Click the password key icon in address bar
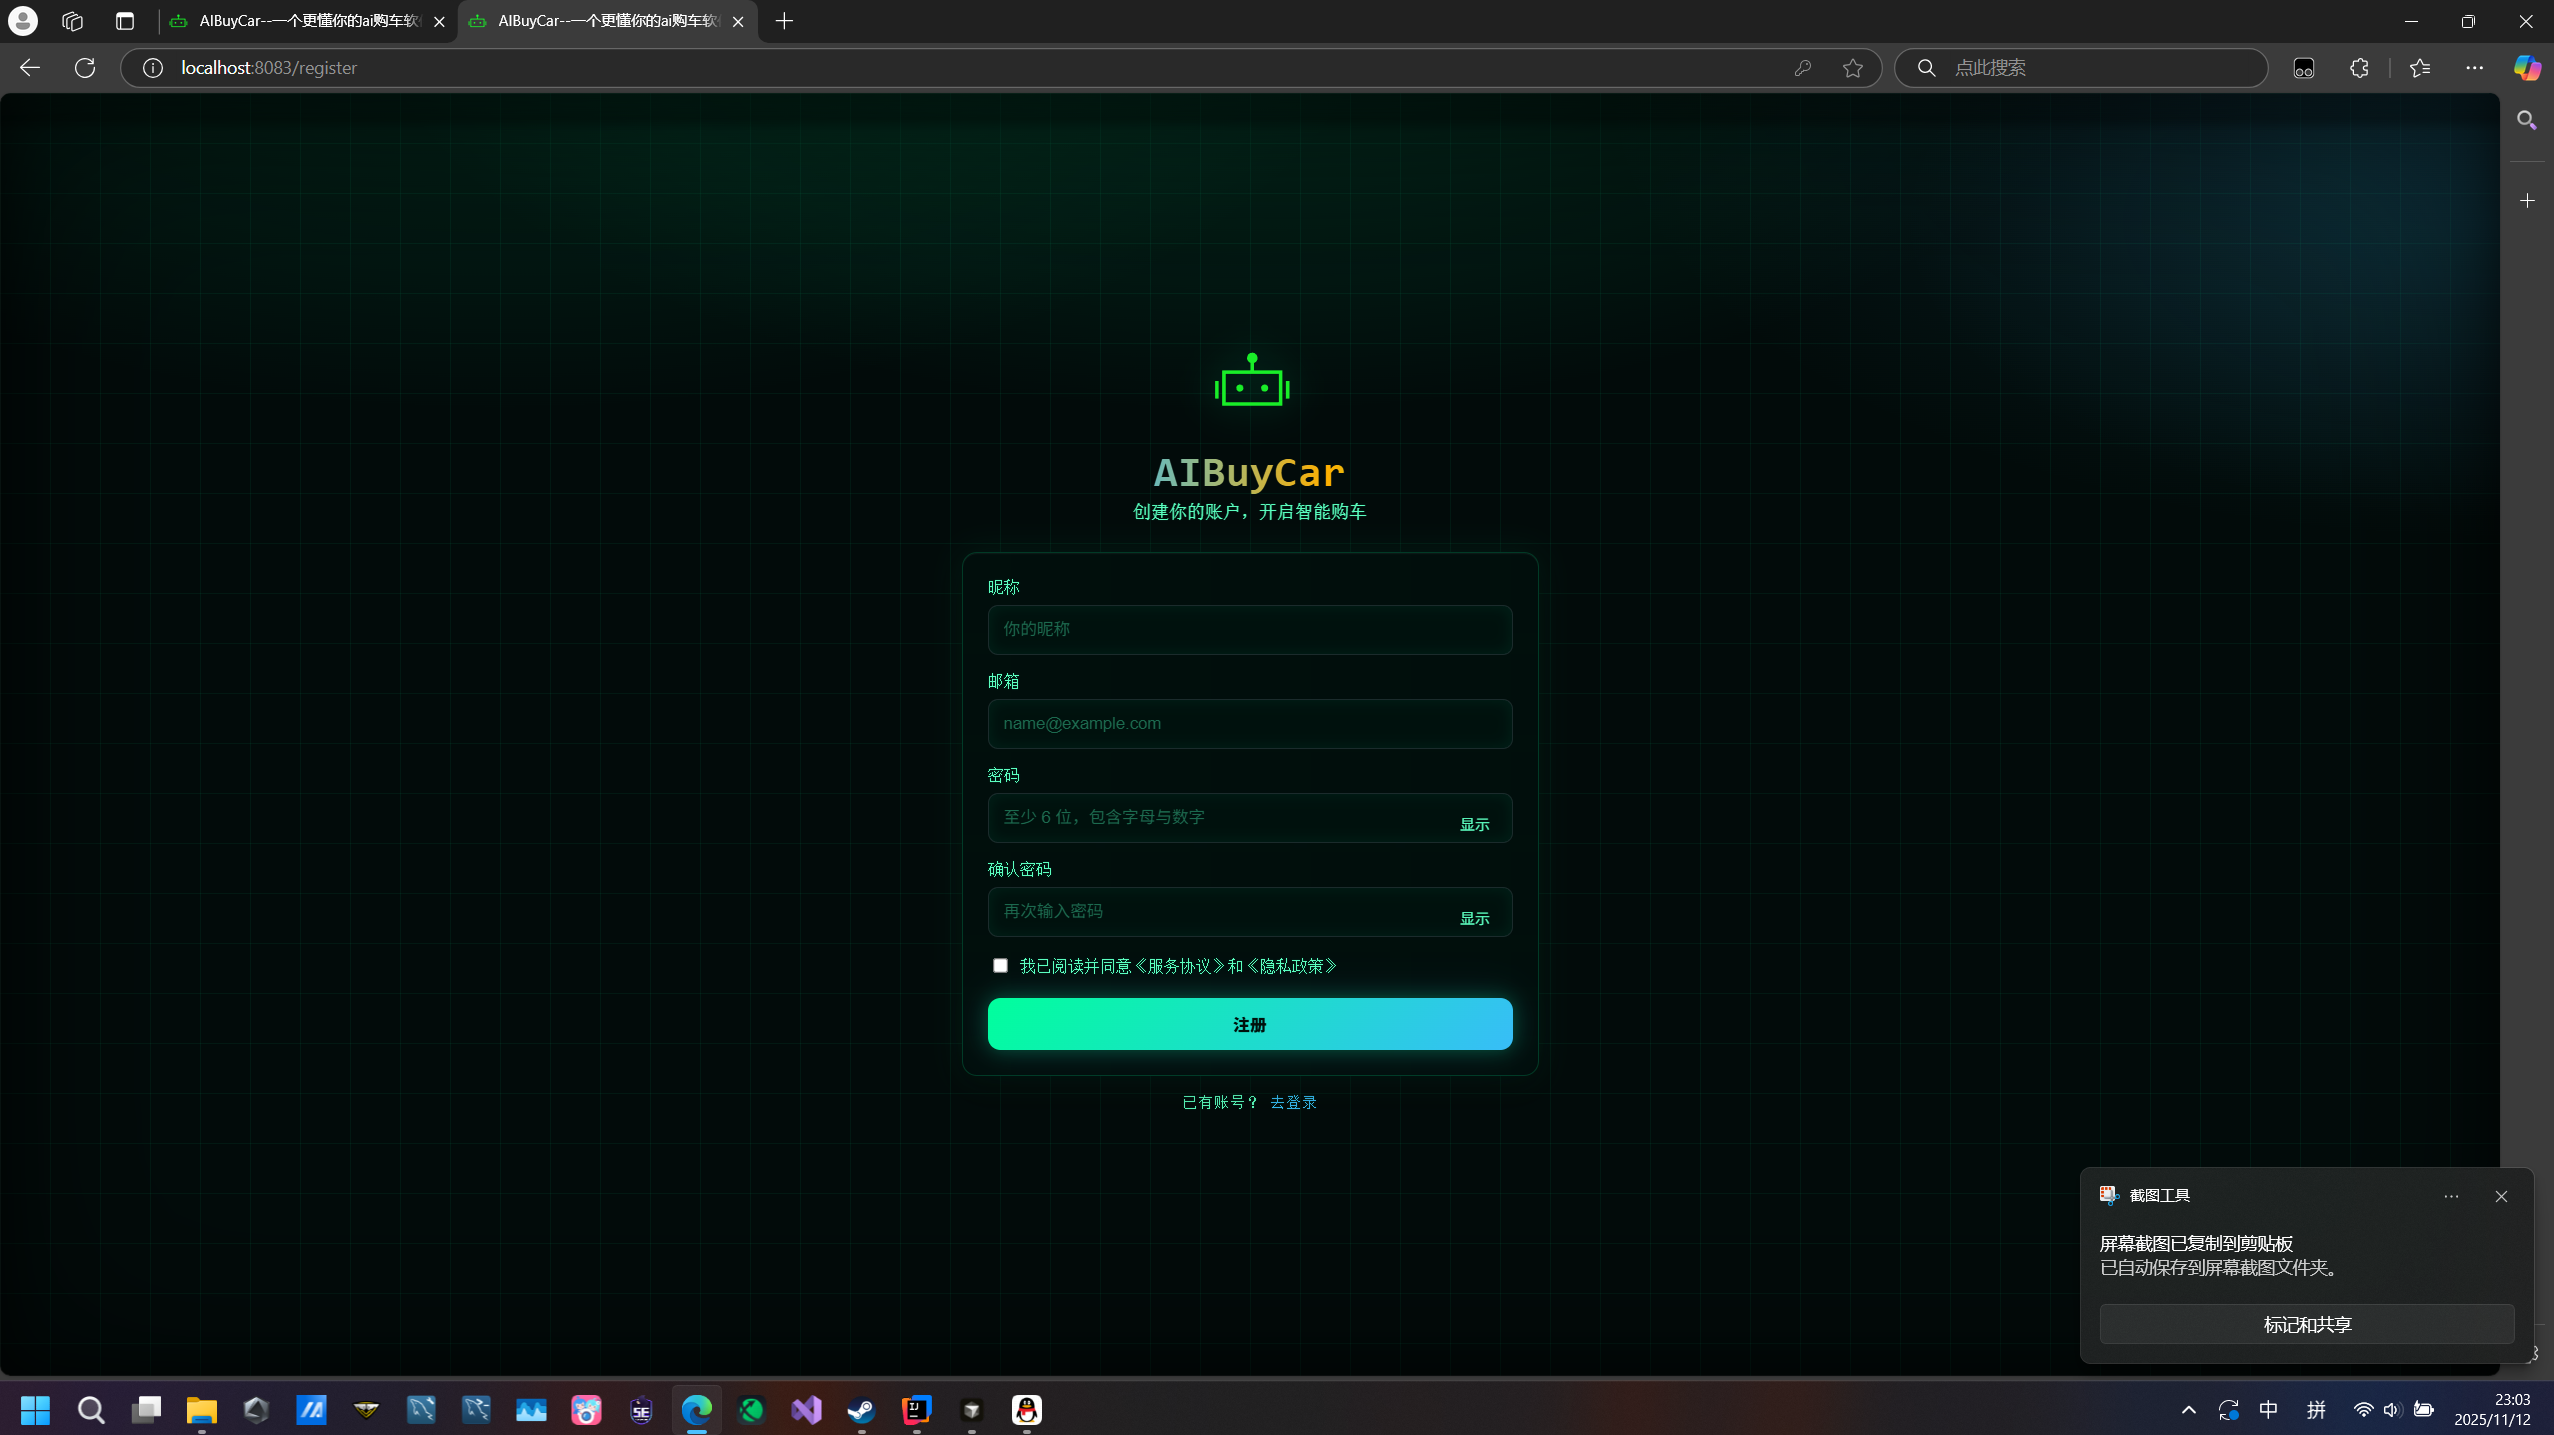This screenshot has height=1435, width=2554. click(1802, 68)
